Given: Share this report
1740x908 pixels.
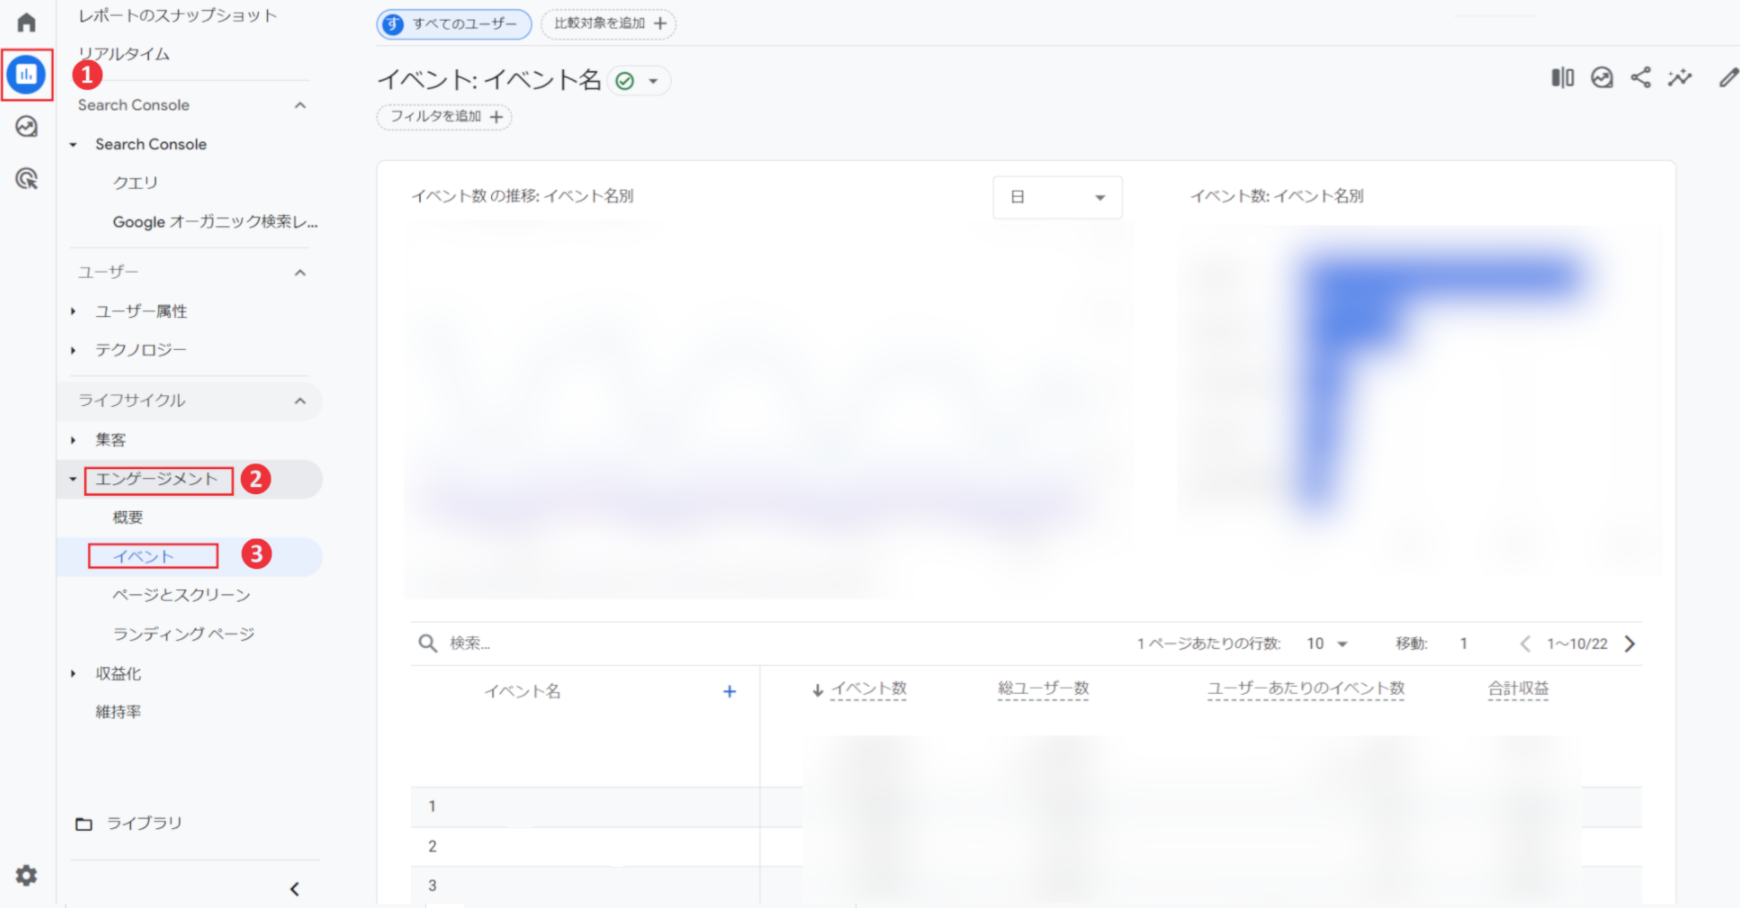Looking at the screenshot, I should point(1641,78).
